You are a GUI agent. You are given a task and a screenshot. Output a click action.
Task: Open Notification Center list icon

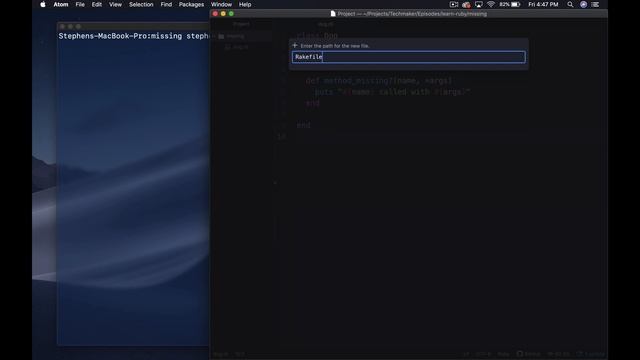pos(596,4)
